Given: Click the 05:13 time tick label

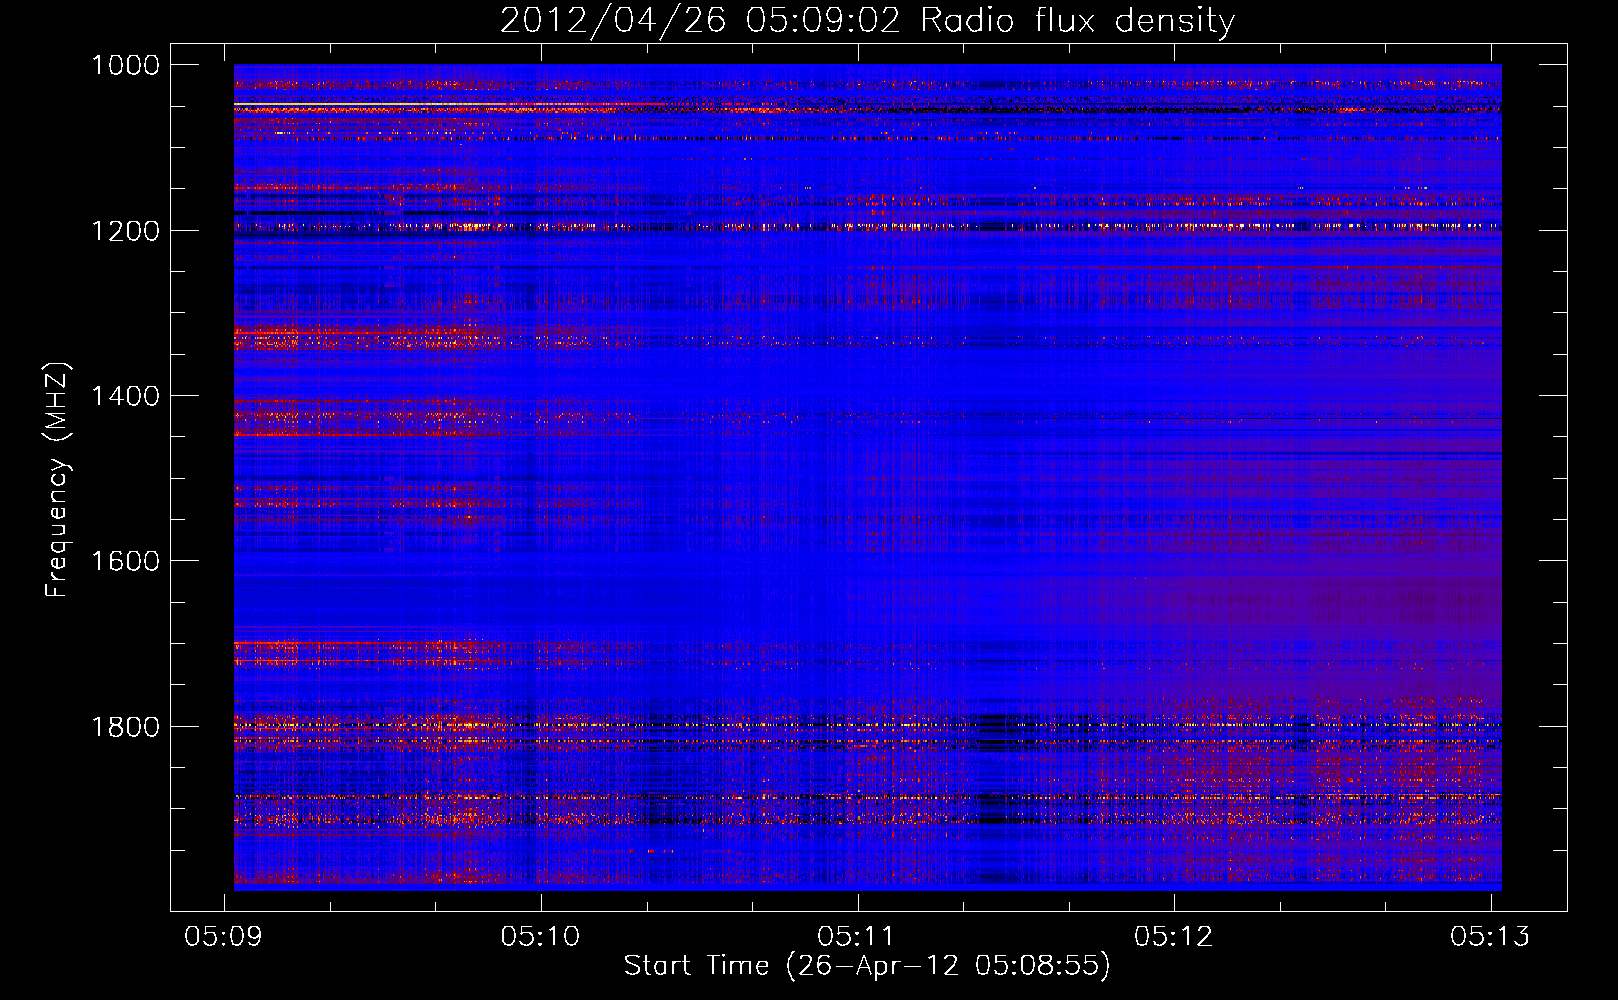Looking at the screenshot, I should coord(1491,936).
